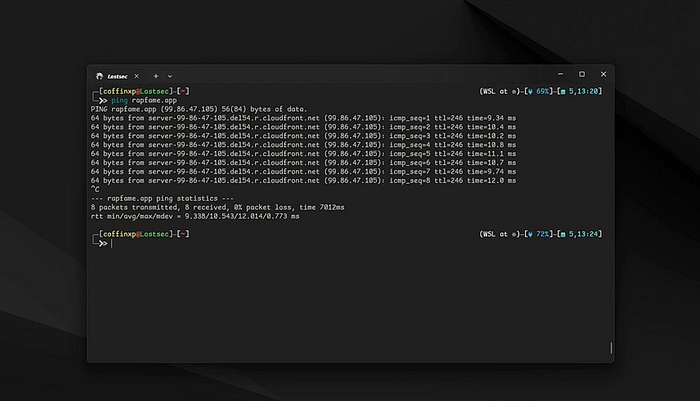Click the 5,13:24 clock segment
Screen dimensions: 700x401
[x=579, y=234]
